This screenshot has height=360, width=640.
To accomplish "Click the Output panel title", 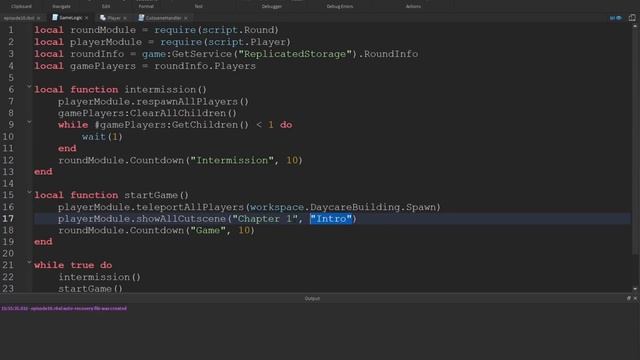I will 312,298.
